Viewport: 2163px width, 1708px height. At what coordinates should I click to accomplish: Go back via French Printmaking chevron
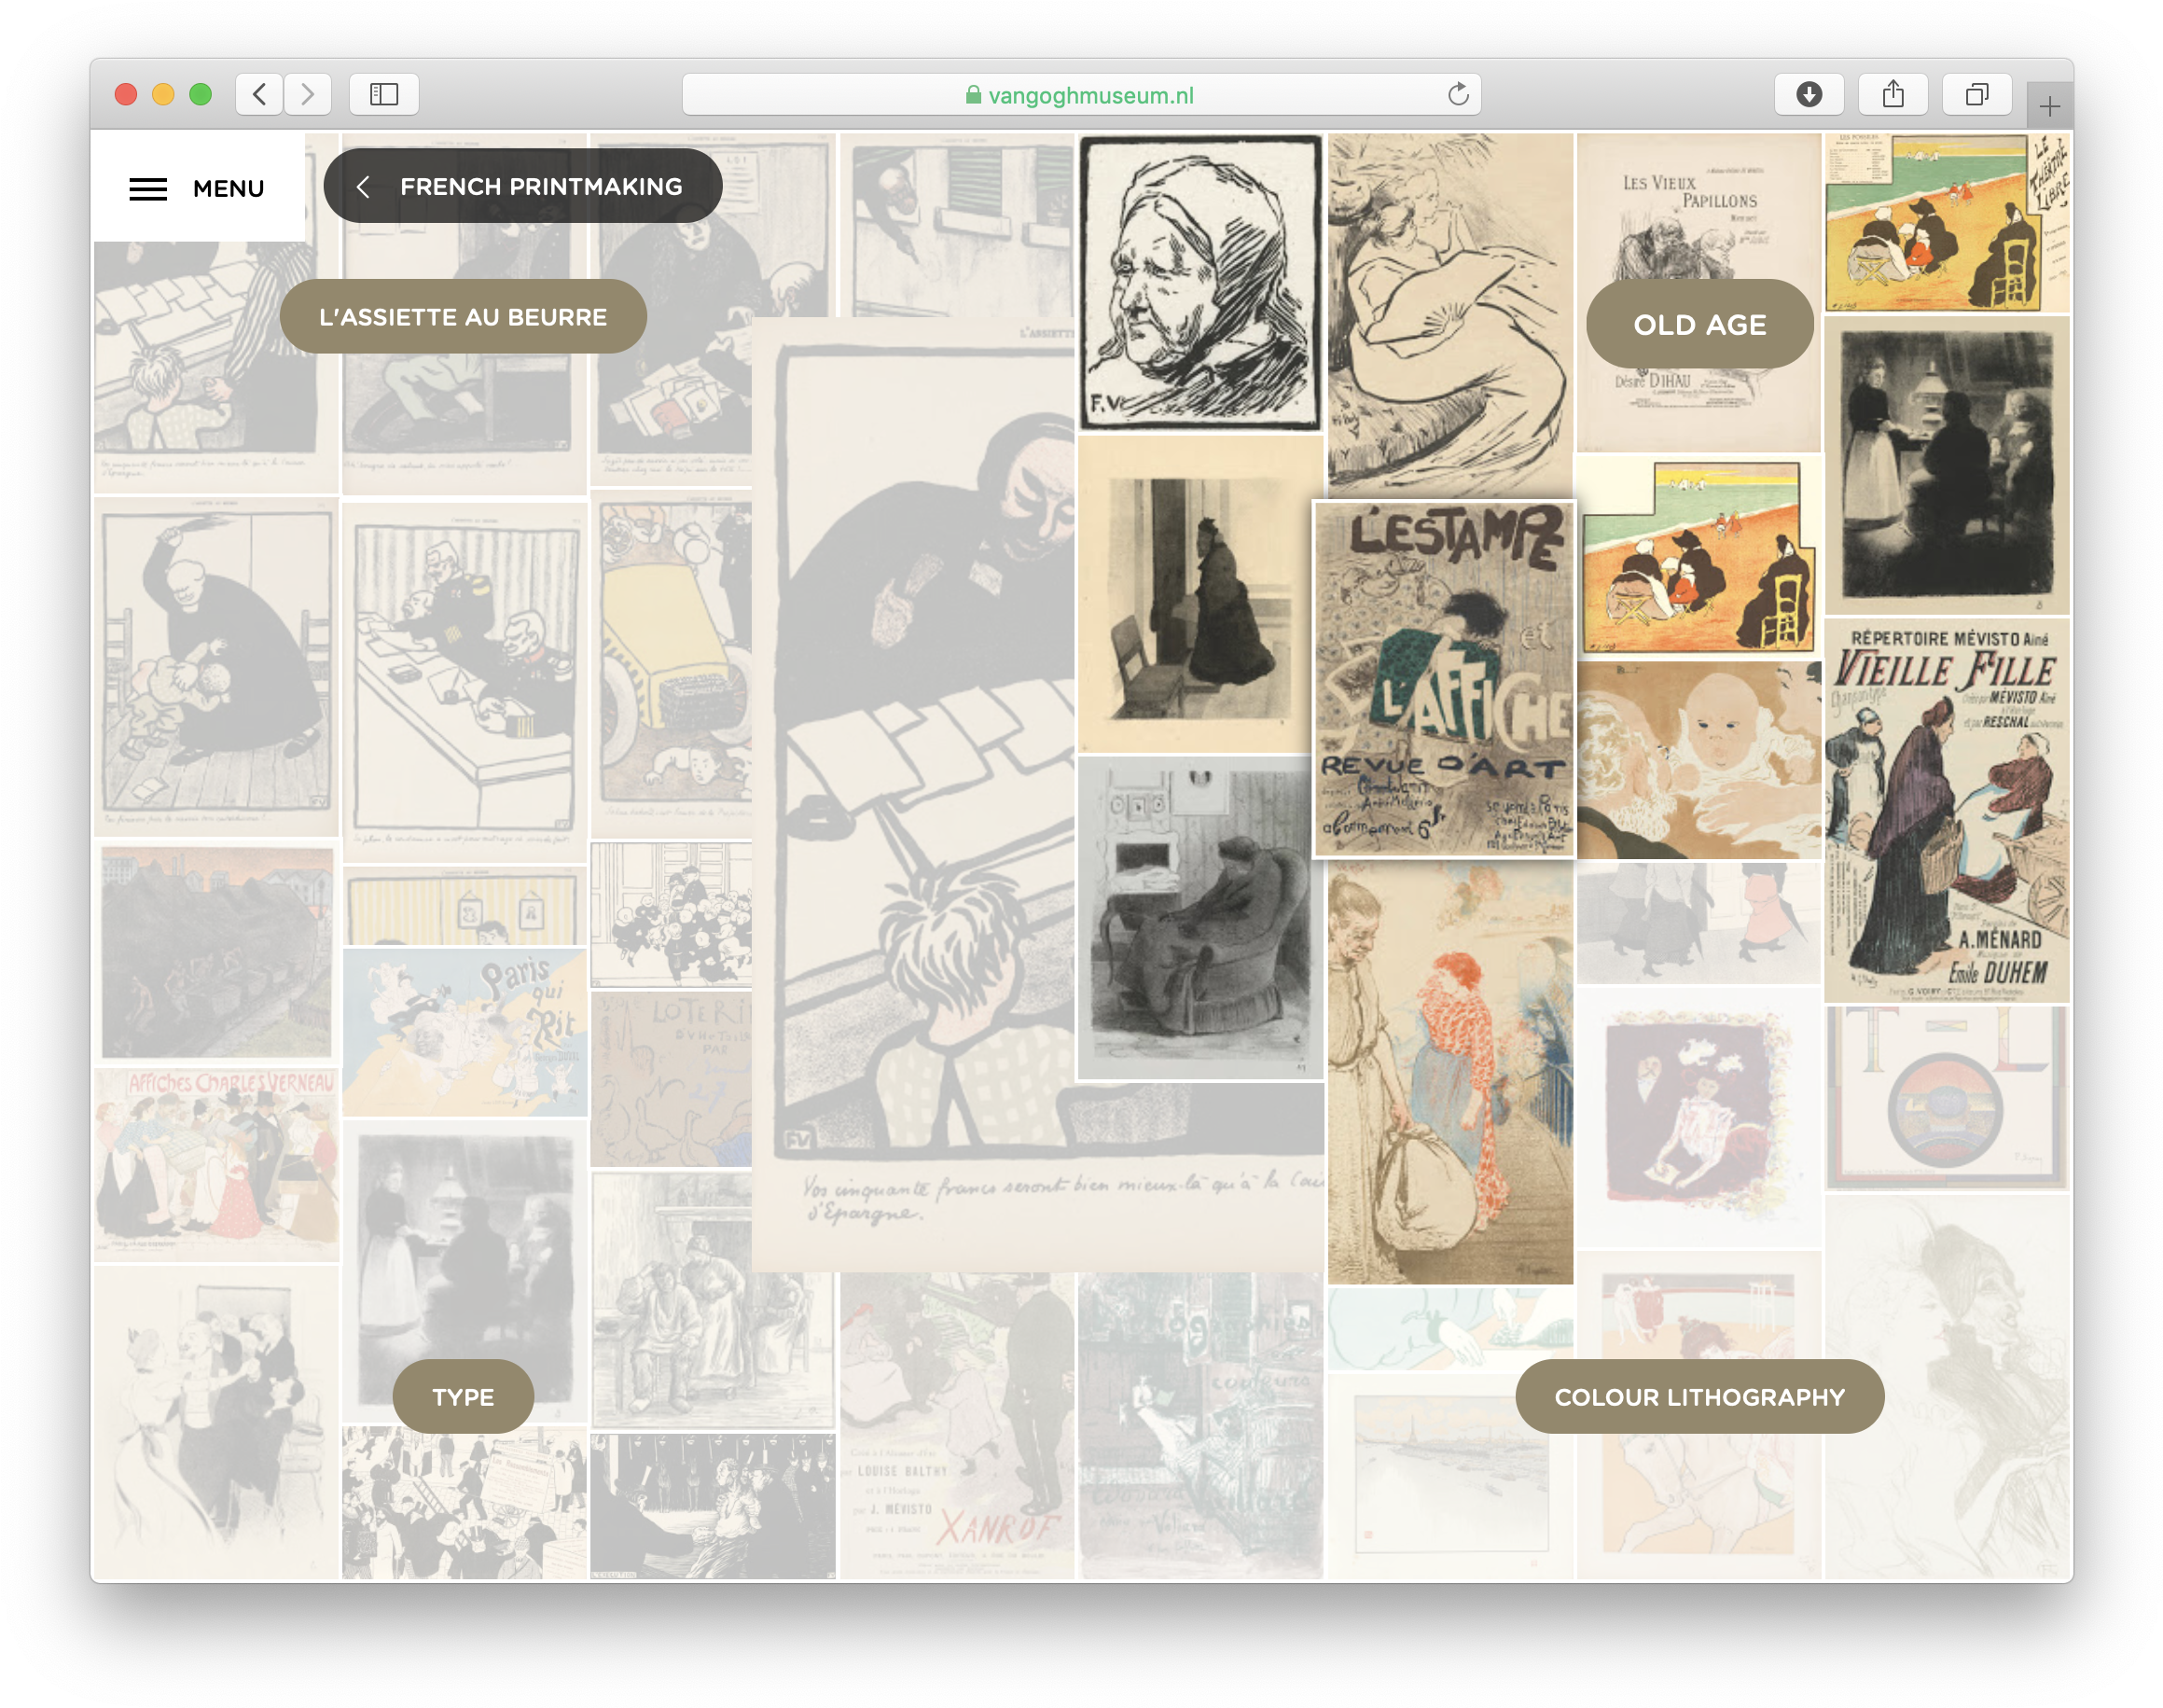click(363, 187)
